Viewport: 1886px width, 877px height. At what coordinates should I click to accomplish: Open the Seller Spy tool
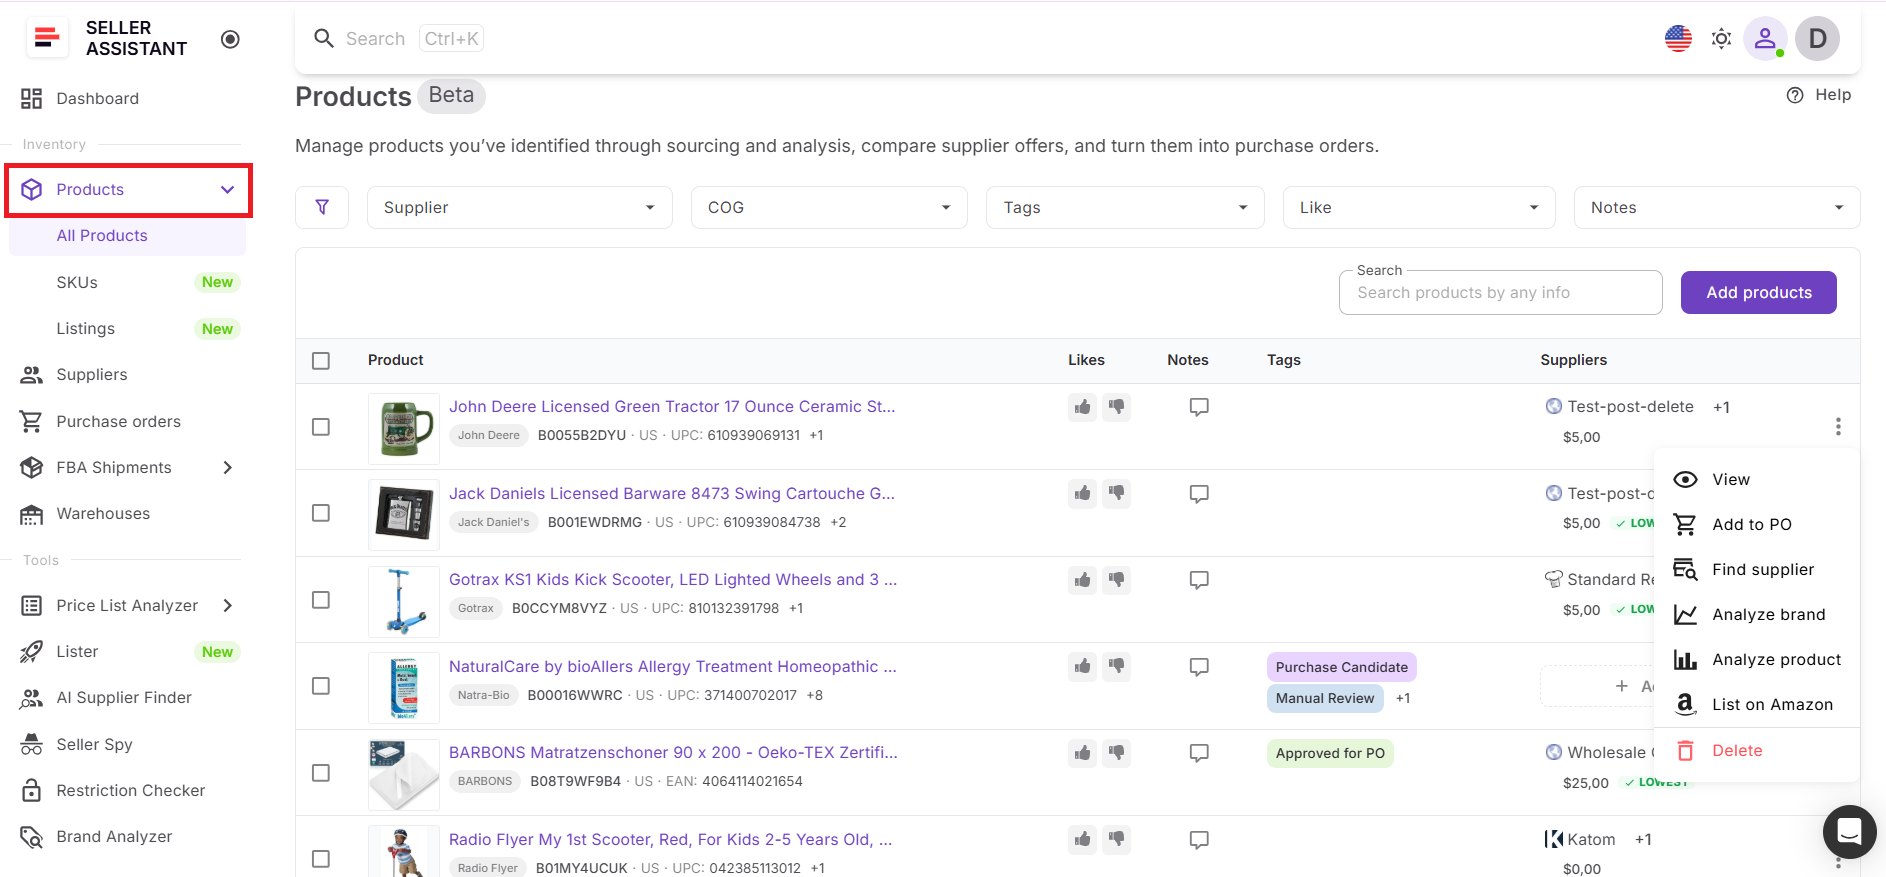pos(94,745)
